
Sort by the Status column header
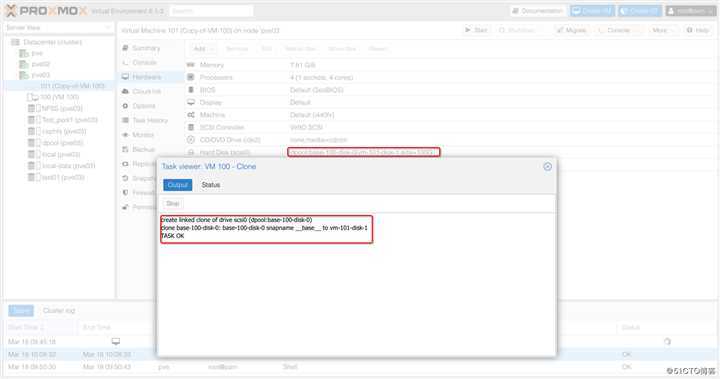(631, 327)
